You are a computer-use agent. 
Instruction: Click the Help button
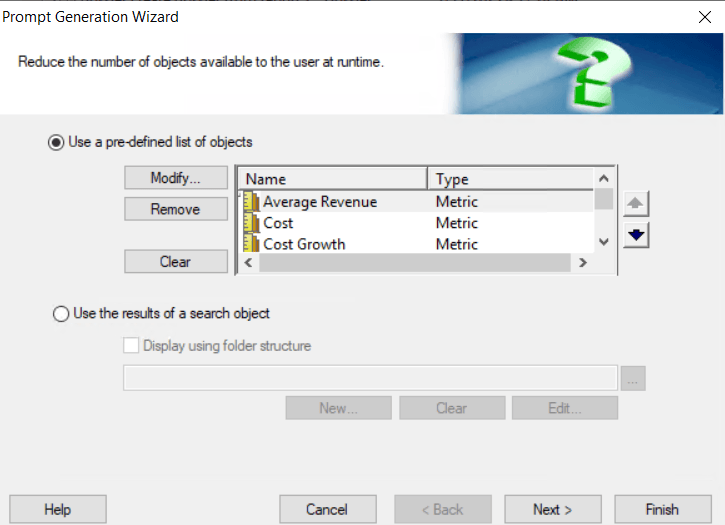click(58, 509)
